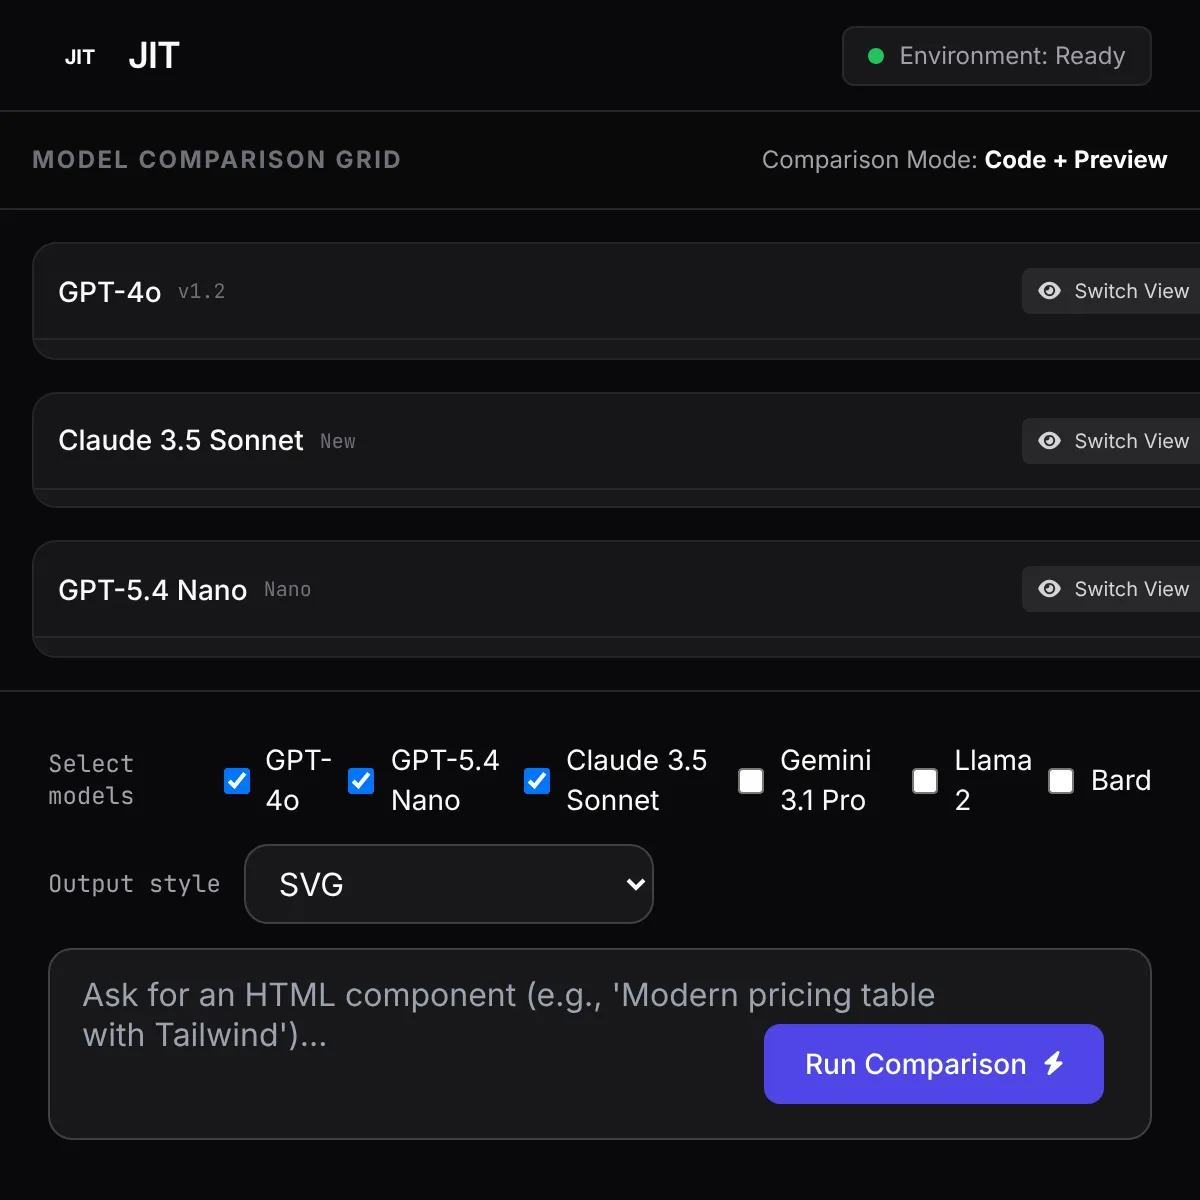Check the Bard model checkbox
The height and width of the screenshot is (1200, 1200).
(1061, 781)
